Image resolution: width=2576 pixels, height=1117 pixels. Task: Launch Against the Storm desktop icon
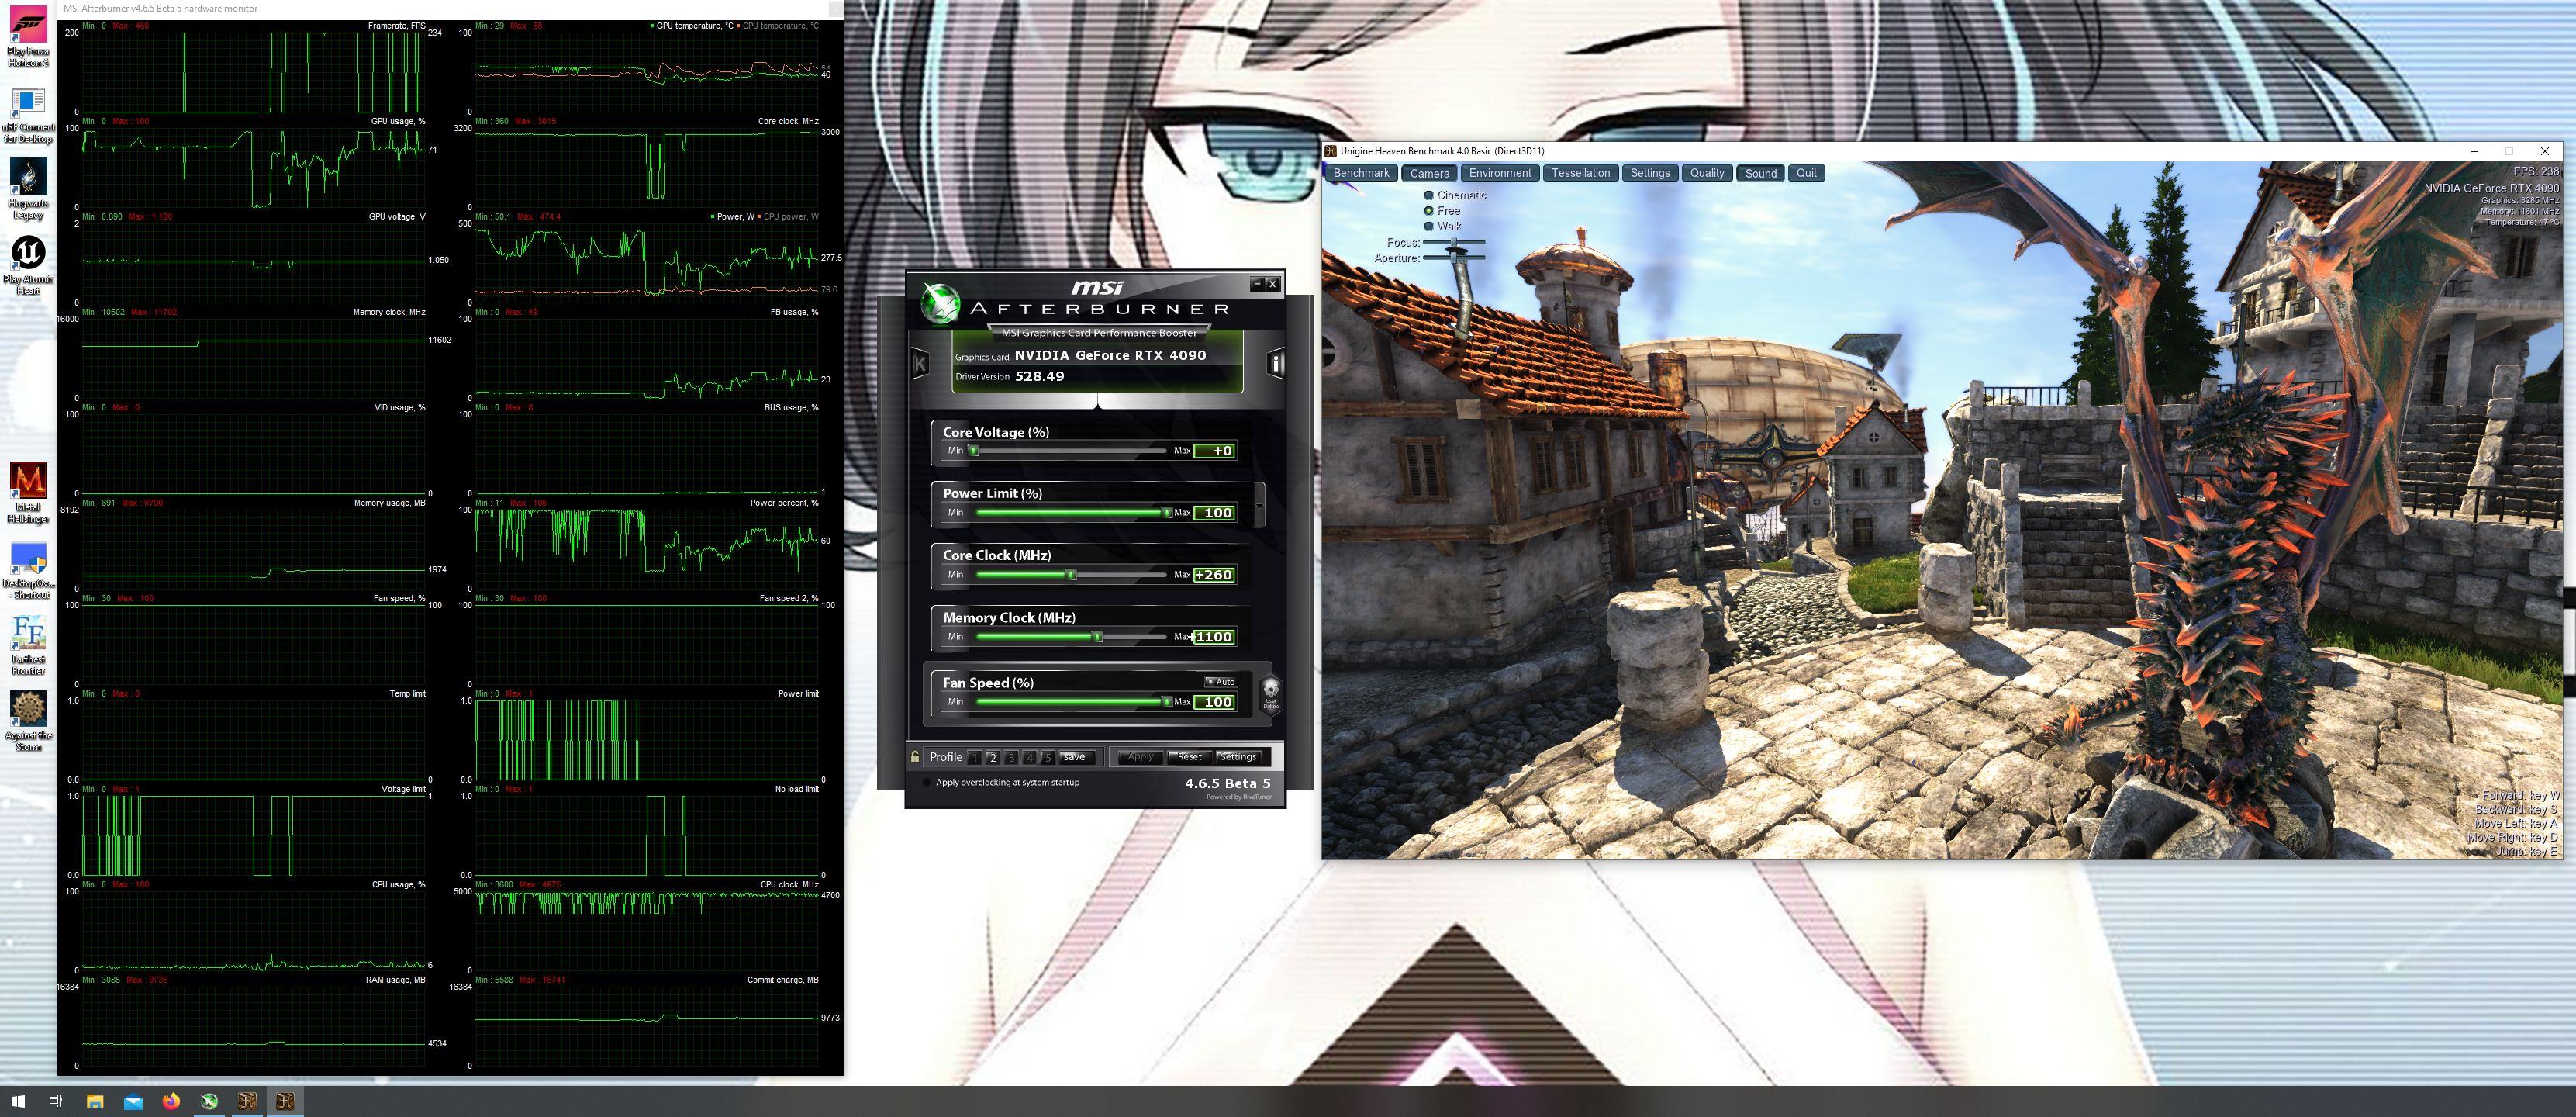point(28,722)
